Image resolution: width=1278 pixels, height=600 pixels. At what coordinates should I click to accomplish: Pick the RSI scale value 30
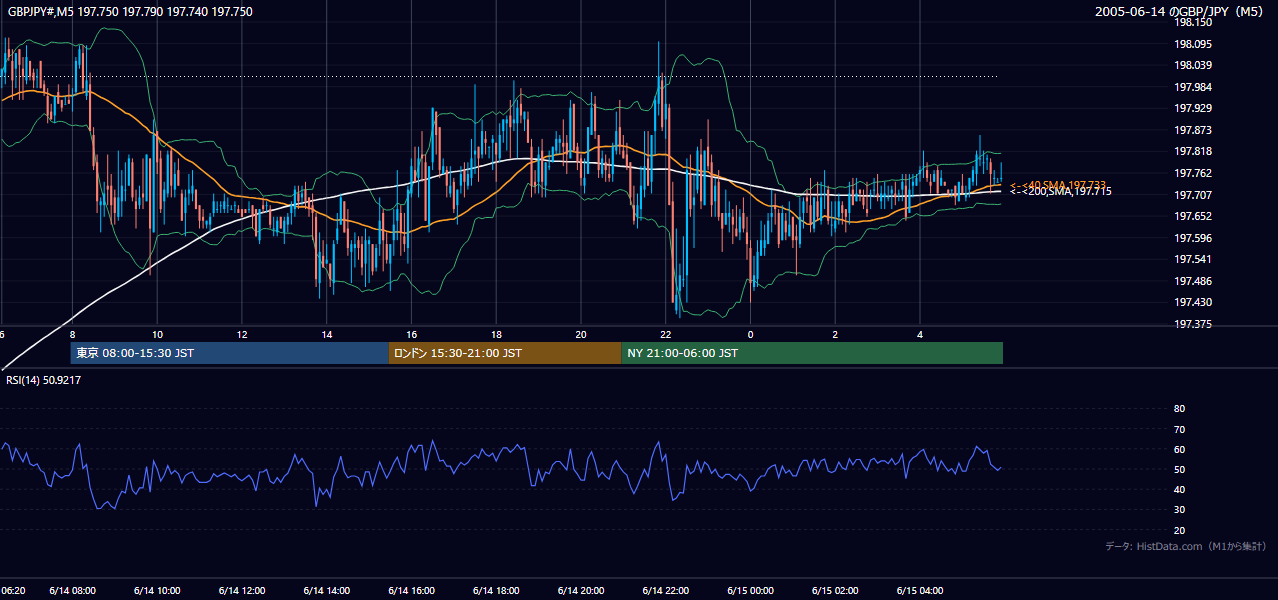pos(1179,510)
